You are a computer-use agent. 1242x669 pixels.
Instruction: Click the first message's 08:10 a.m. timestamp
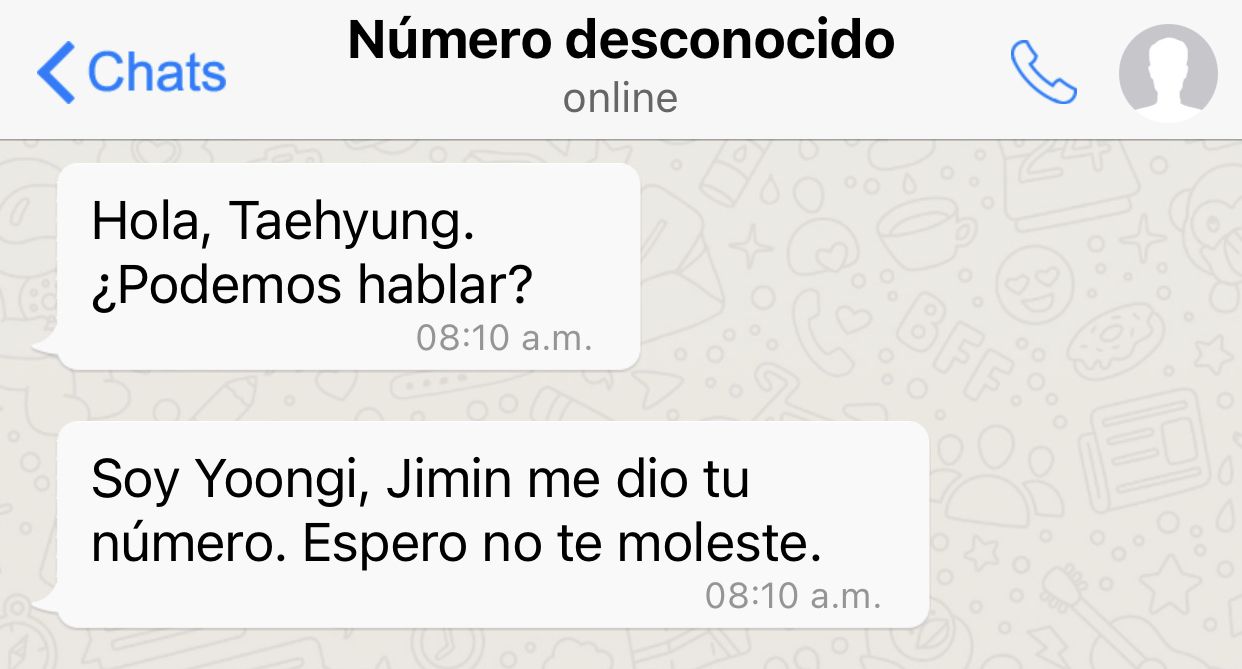tap(504, 338)
